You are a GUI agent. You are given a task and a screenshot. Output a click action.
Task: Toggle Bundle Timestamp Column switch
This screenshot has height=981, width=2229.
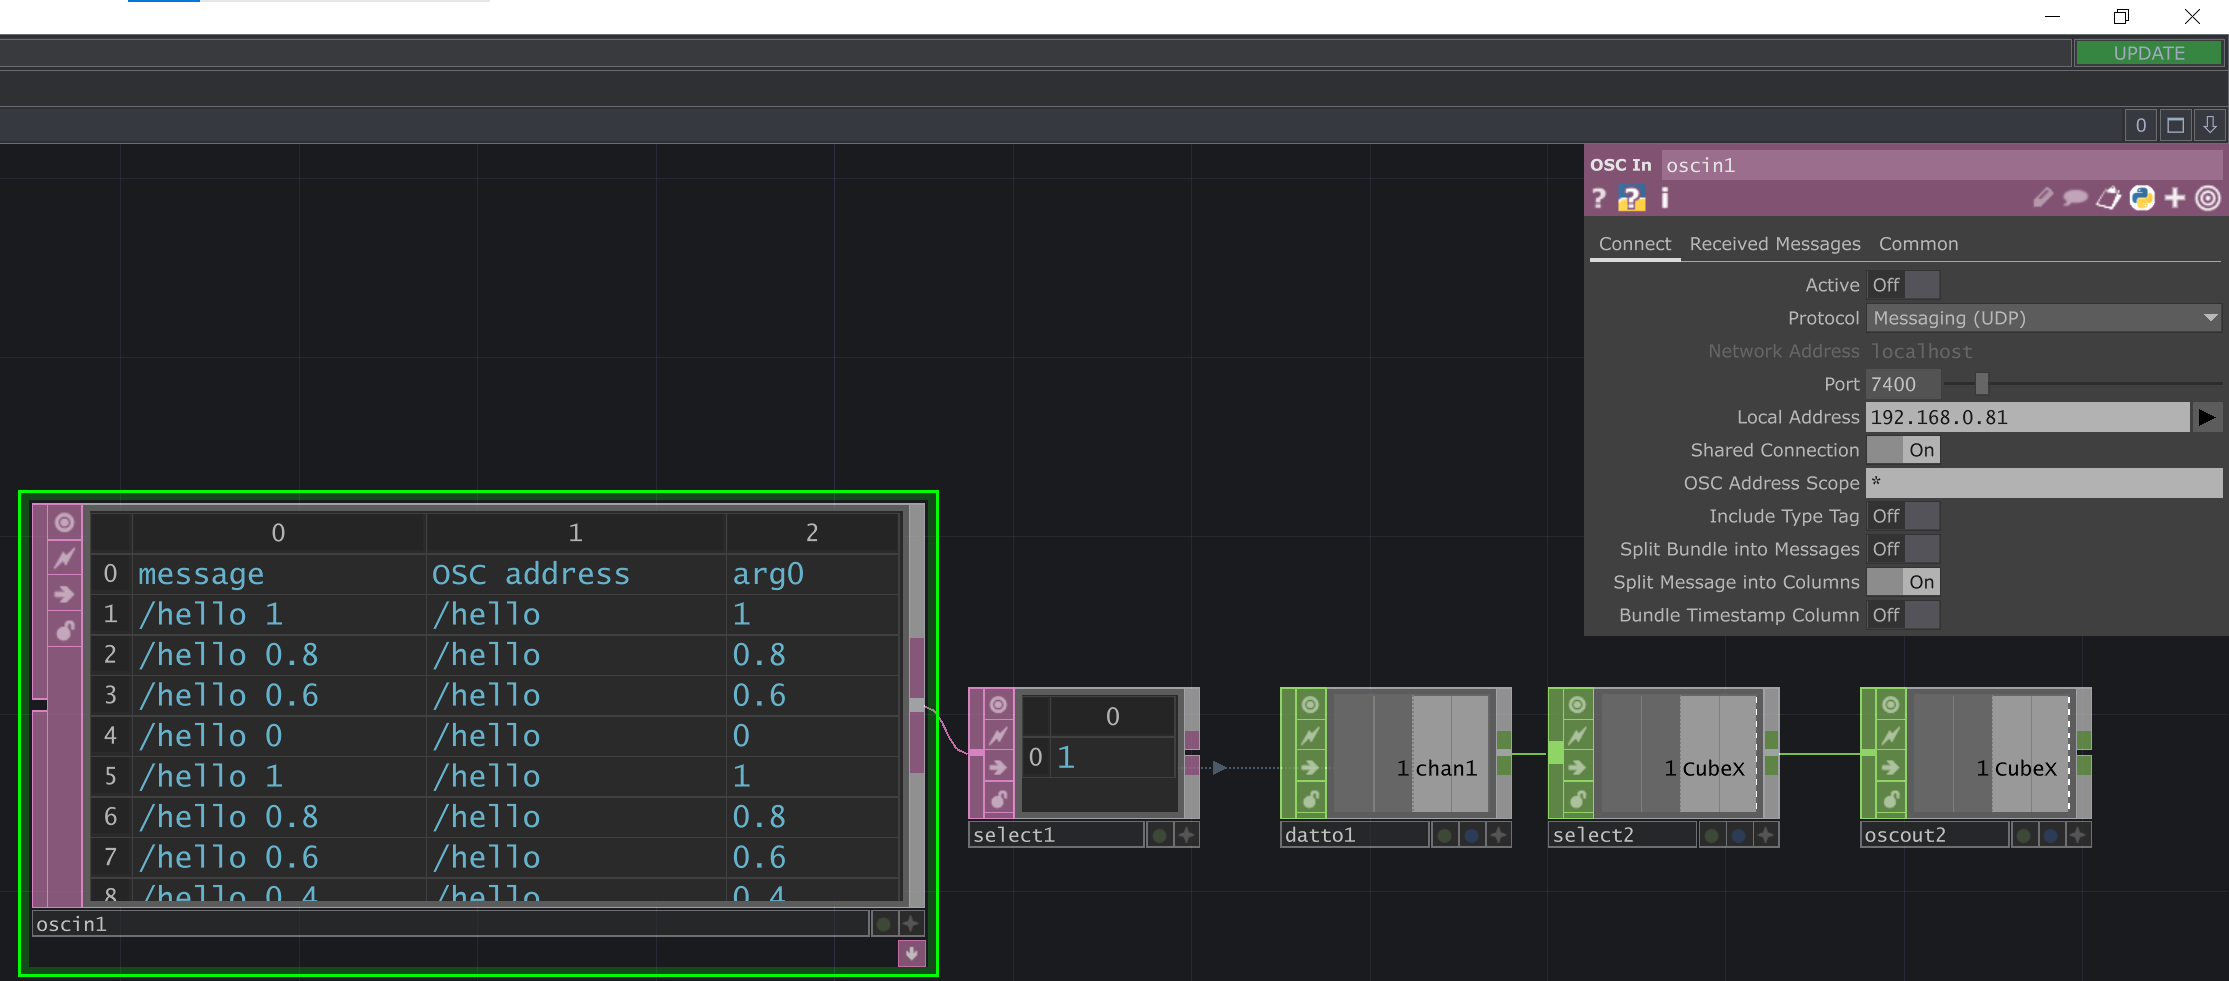tap(1903, 615)
